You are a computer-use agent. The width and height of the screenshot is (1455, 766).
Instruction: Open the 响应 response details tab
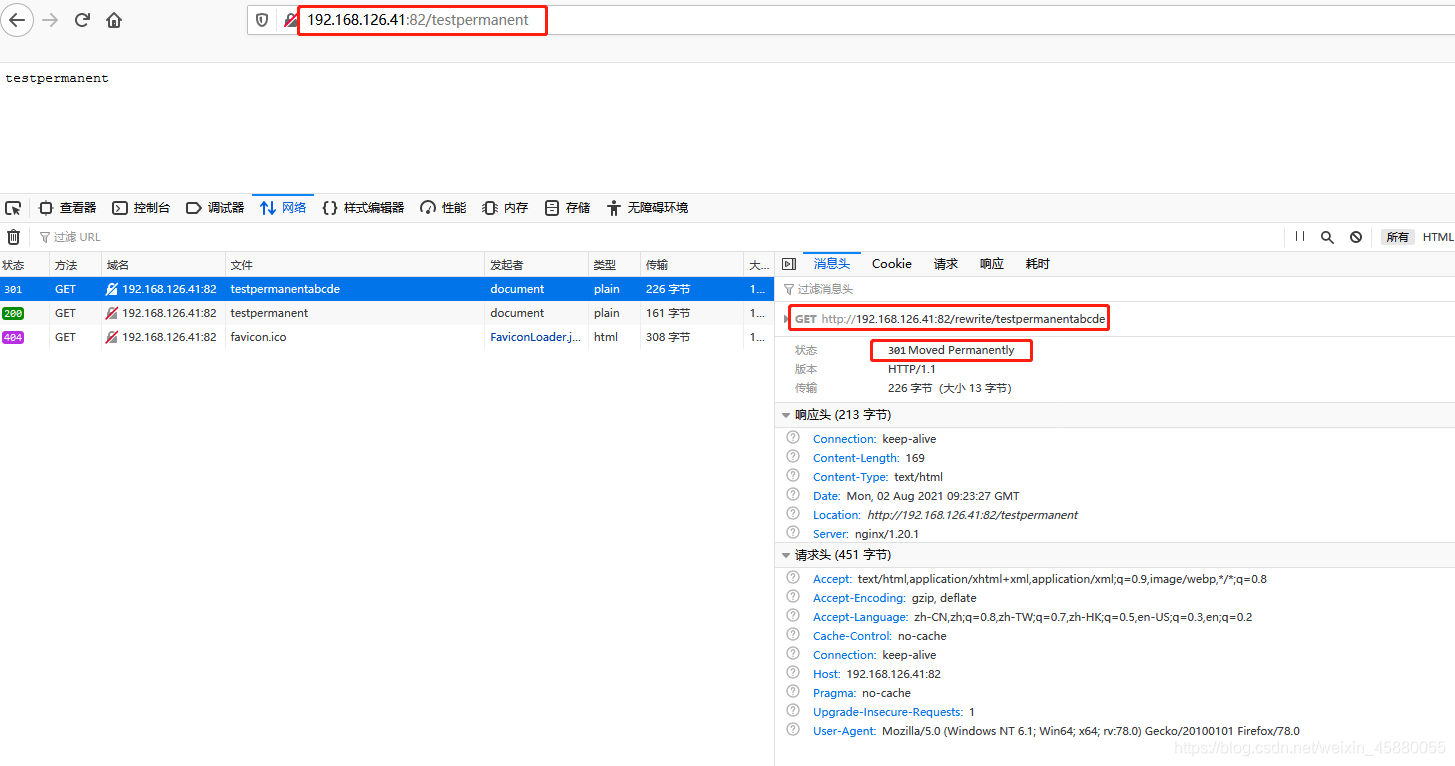991,264
